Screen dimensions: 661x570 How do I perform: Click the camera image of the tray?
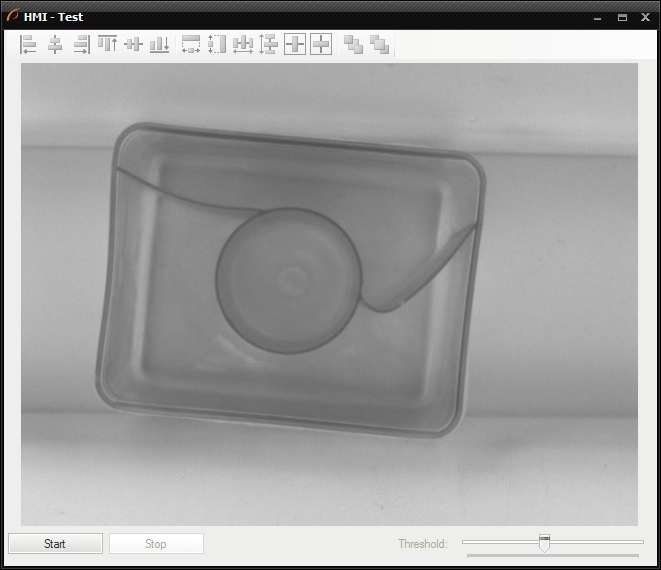pyautogui.click(x=329, y=294)
